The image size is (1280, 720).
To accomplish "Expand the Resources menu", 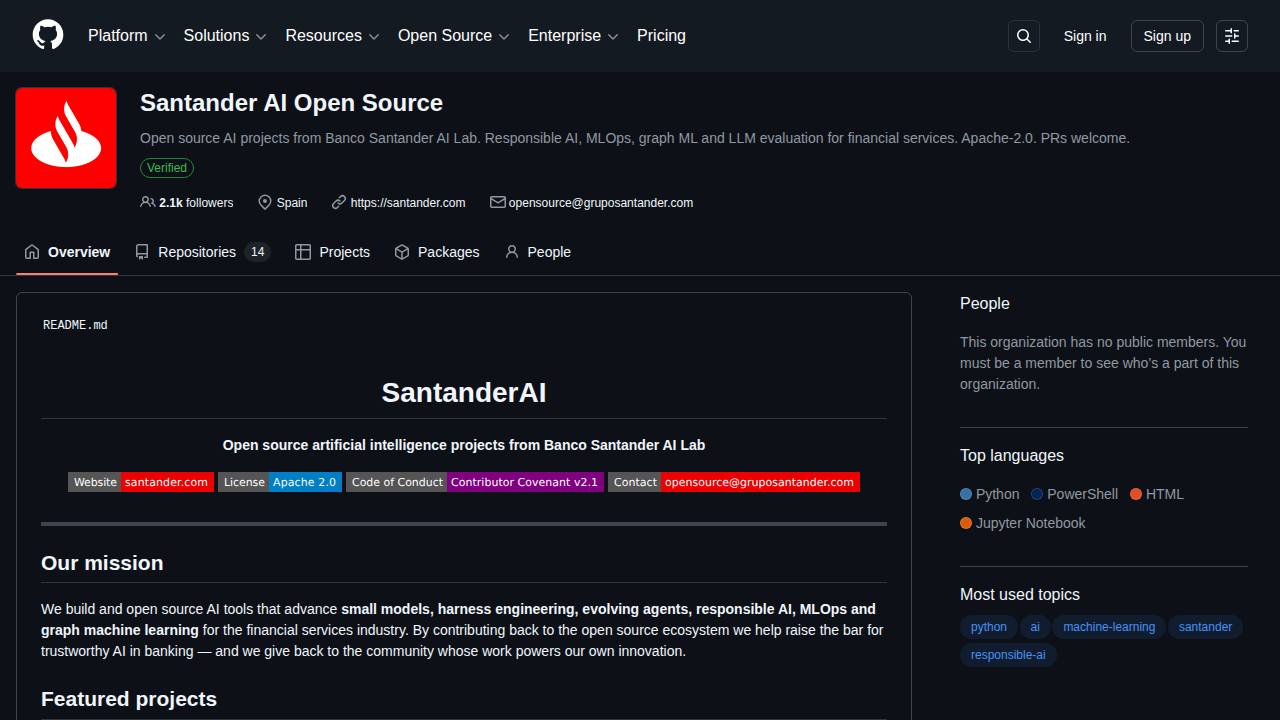I will (332, 36).
